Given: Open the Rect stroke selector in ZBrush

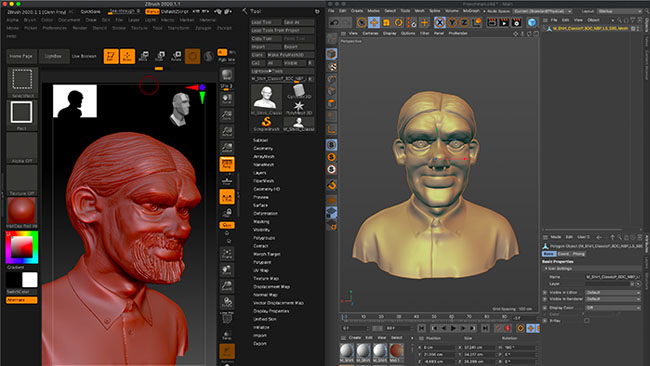Looking at the screenshot, I should (x=22, y=114).
